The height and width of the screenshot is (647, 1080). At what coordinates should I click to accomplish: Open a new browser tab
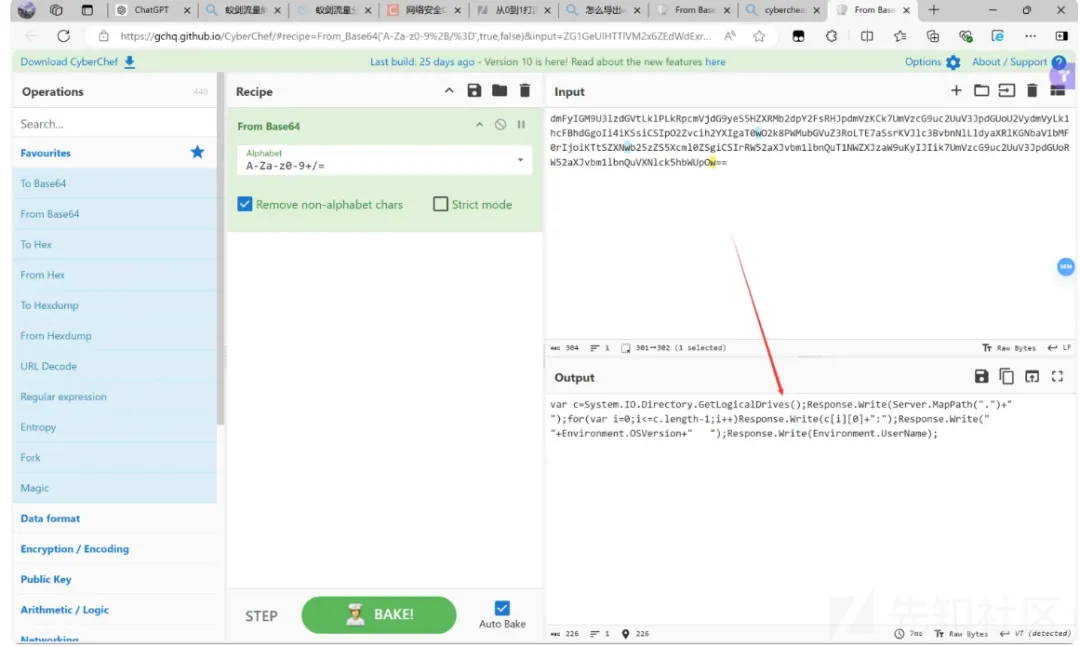click(933, 10)
